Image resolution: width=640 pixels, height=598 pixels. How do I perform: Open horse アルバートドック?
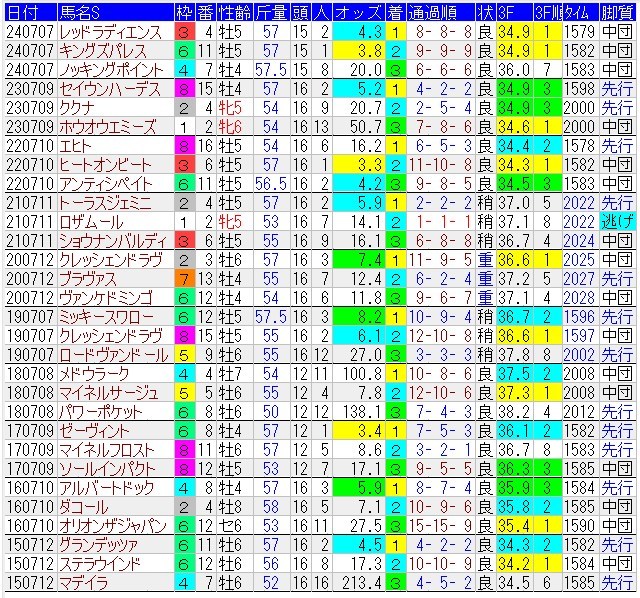point(106,488)
